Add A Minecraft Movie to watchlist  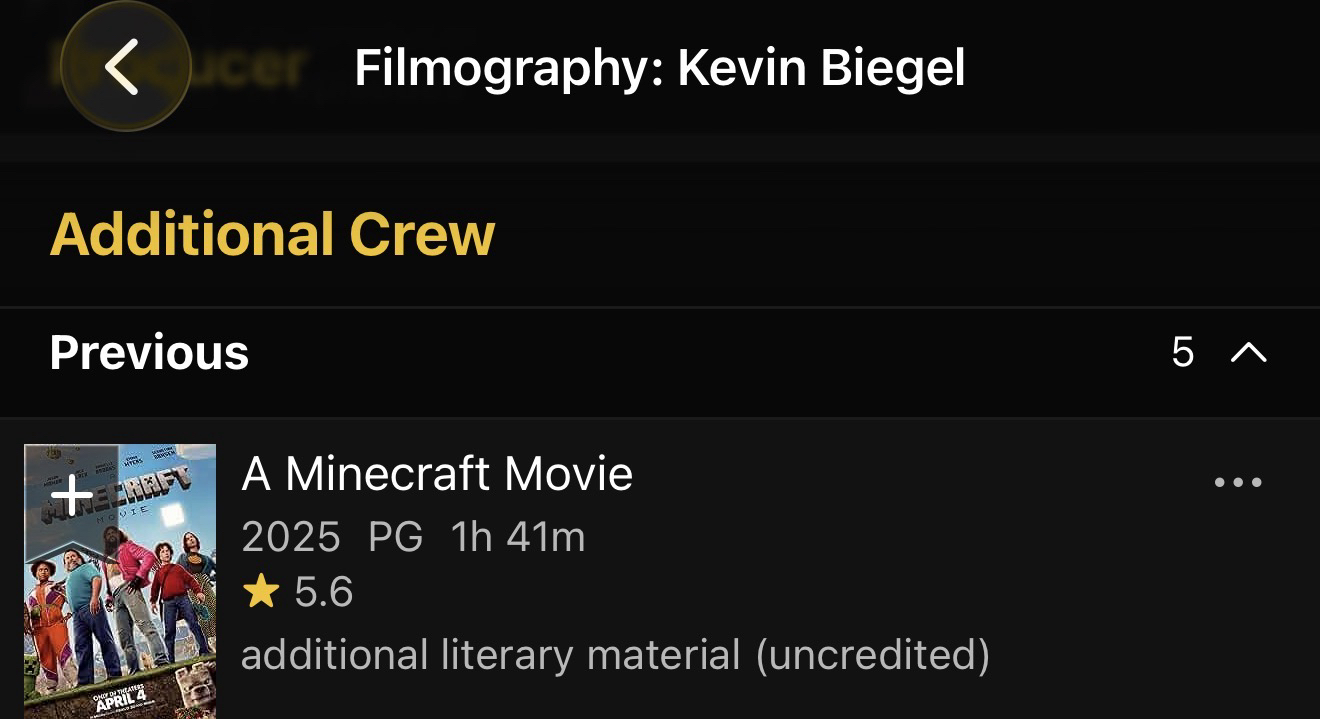pyautogui.click(x=72, y=495)
